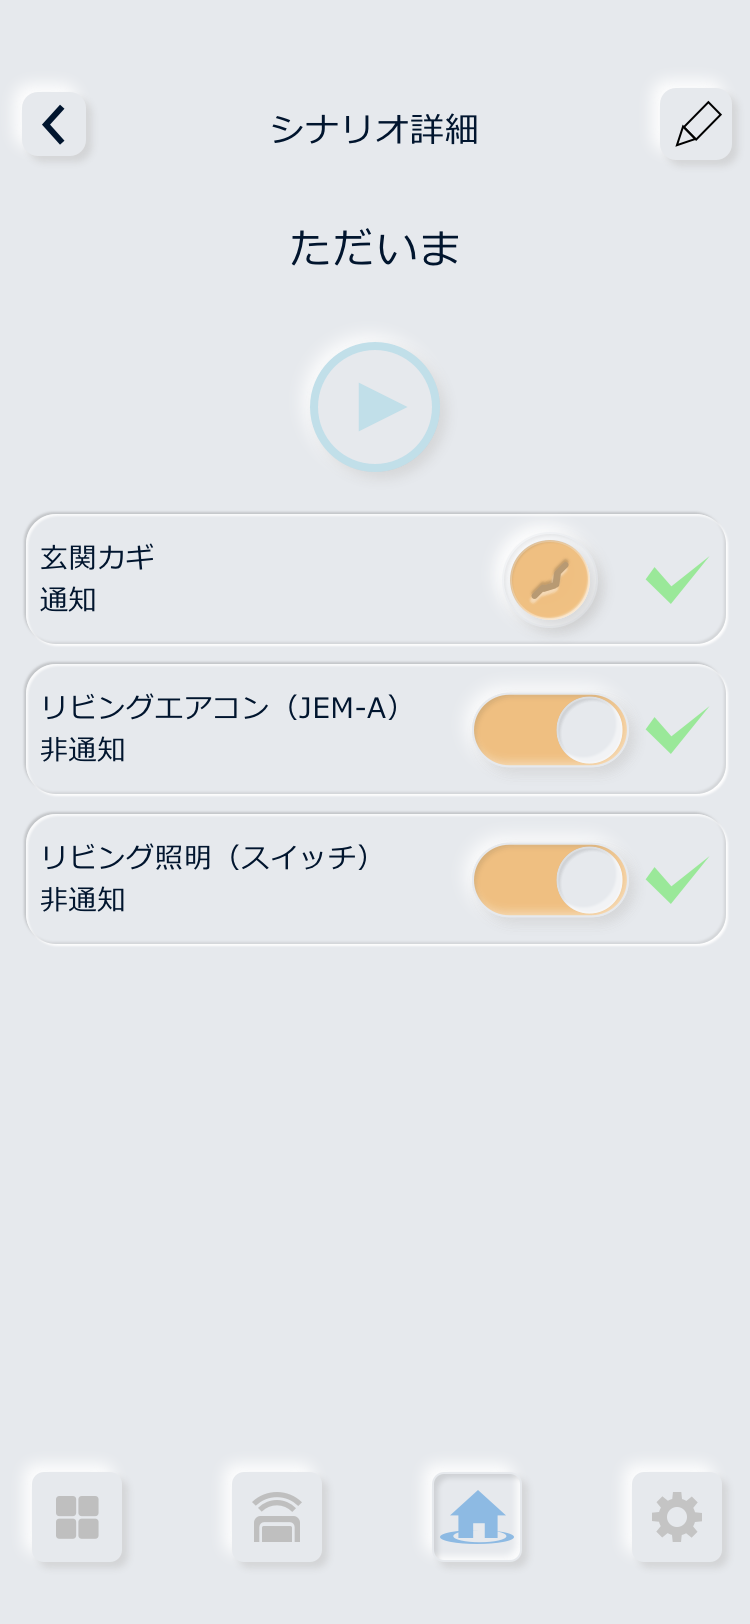Click the checkmark beside the リビングエアコン switch
The width and height of the screenshot is (750, 1624).
tap(677, 730)
